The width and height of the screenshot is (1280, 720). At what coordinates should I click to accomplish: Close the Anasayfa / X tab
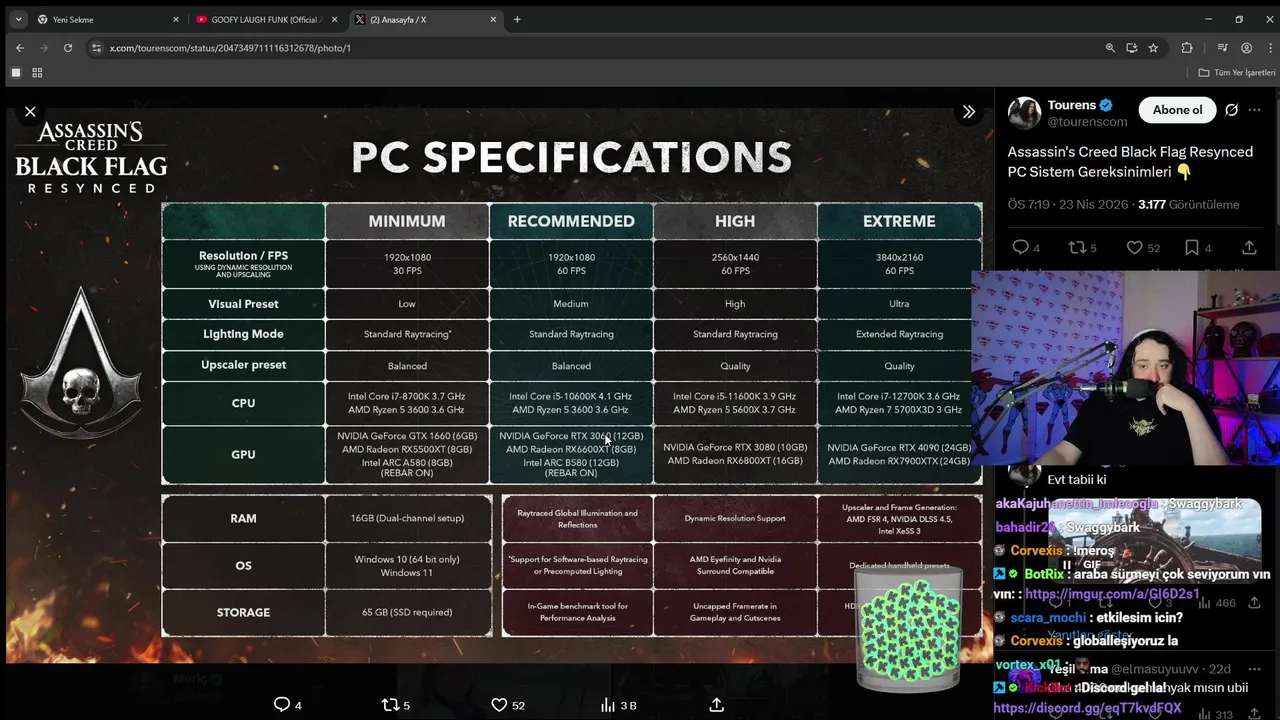pyautogui.click(x=493, y=19)
